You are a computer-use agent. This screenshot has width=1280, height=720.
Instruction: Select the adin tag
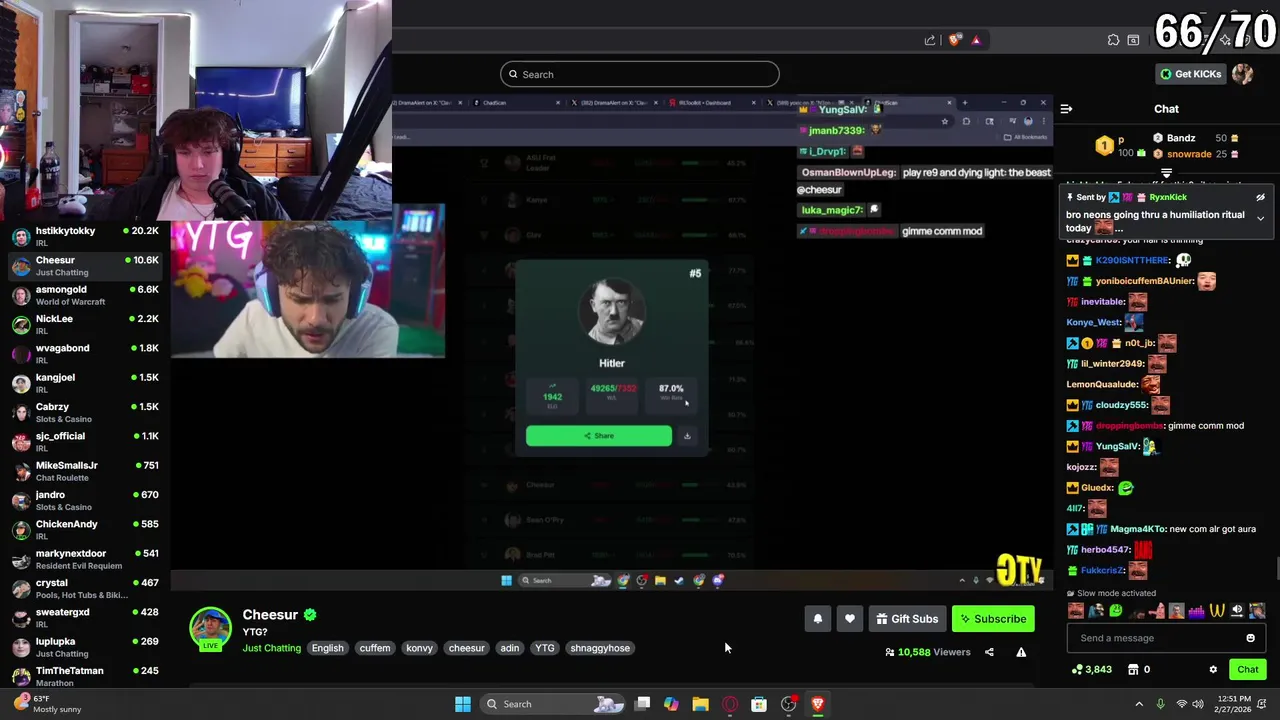tap(510, 648)
